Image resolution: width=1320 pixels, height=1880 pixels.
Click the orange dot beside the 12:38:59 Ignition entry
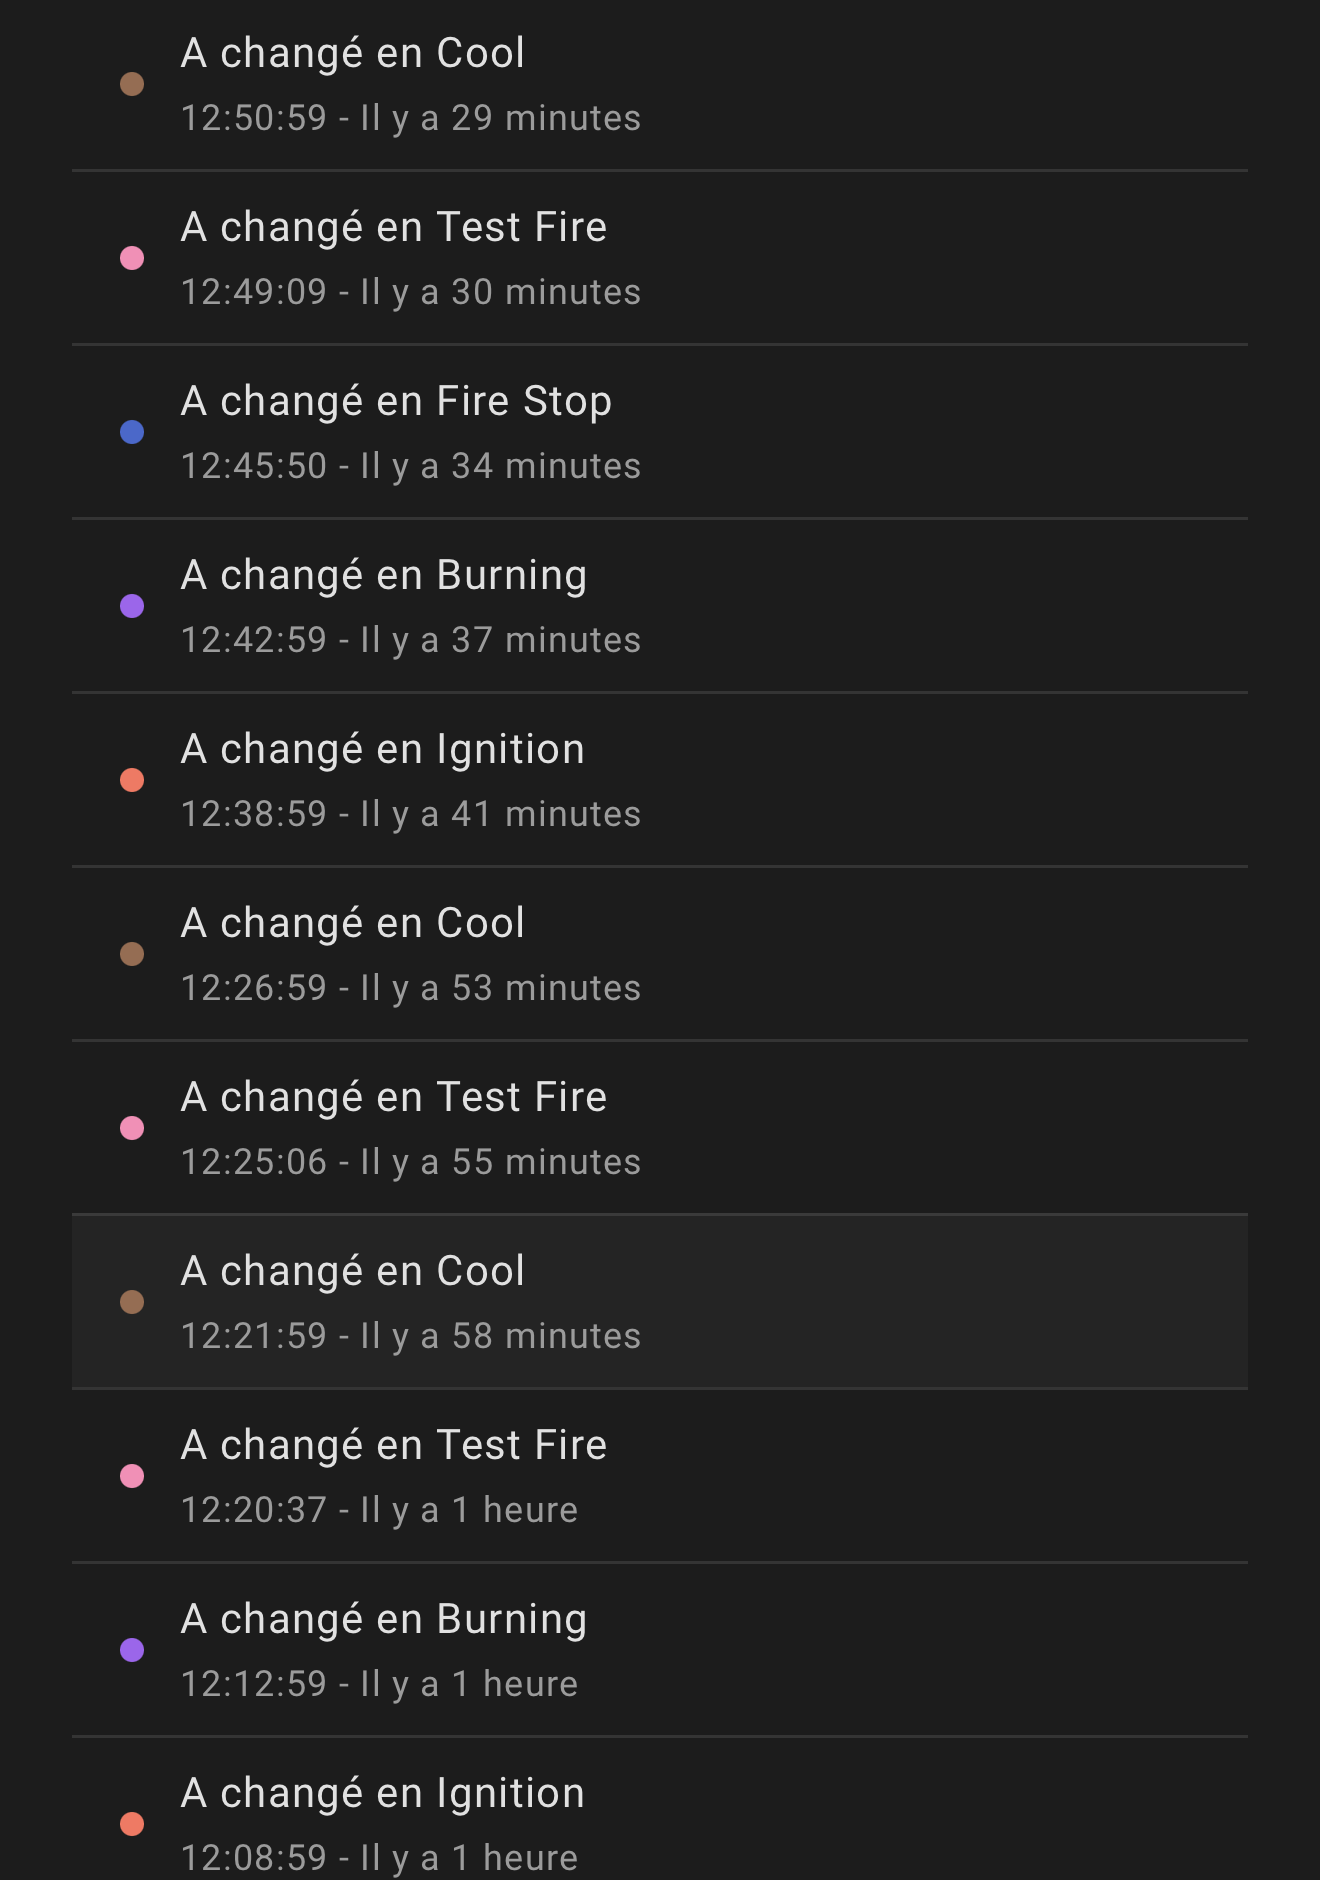point(132,780)
